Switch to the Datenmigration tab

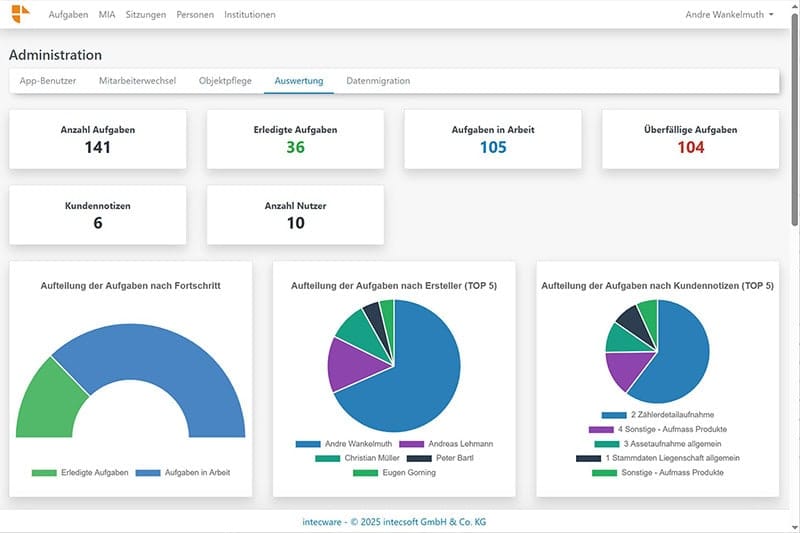[378, 81]
